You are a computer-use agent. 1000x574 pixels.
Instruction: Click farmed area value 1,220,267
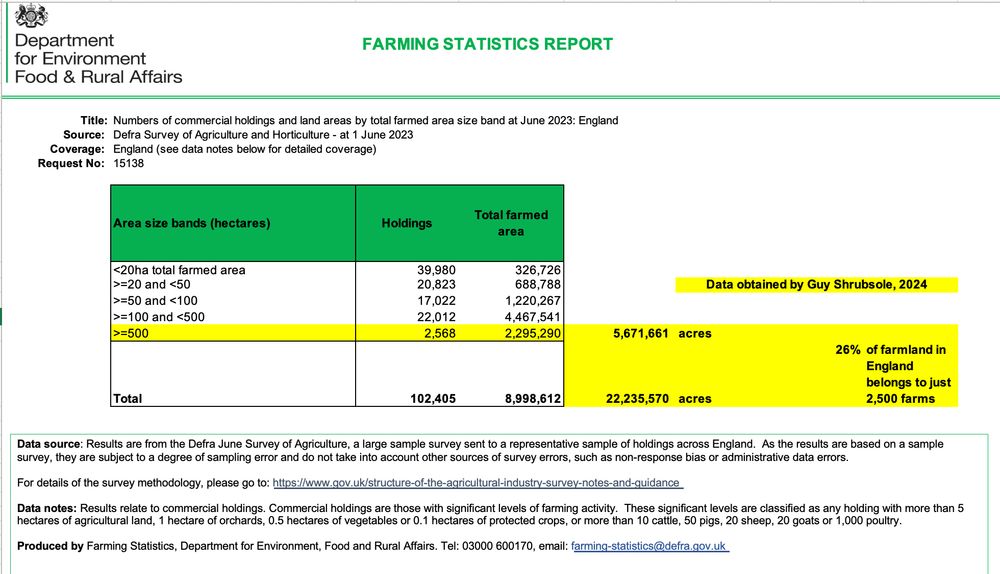pos(533,300)
